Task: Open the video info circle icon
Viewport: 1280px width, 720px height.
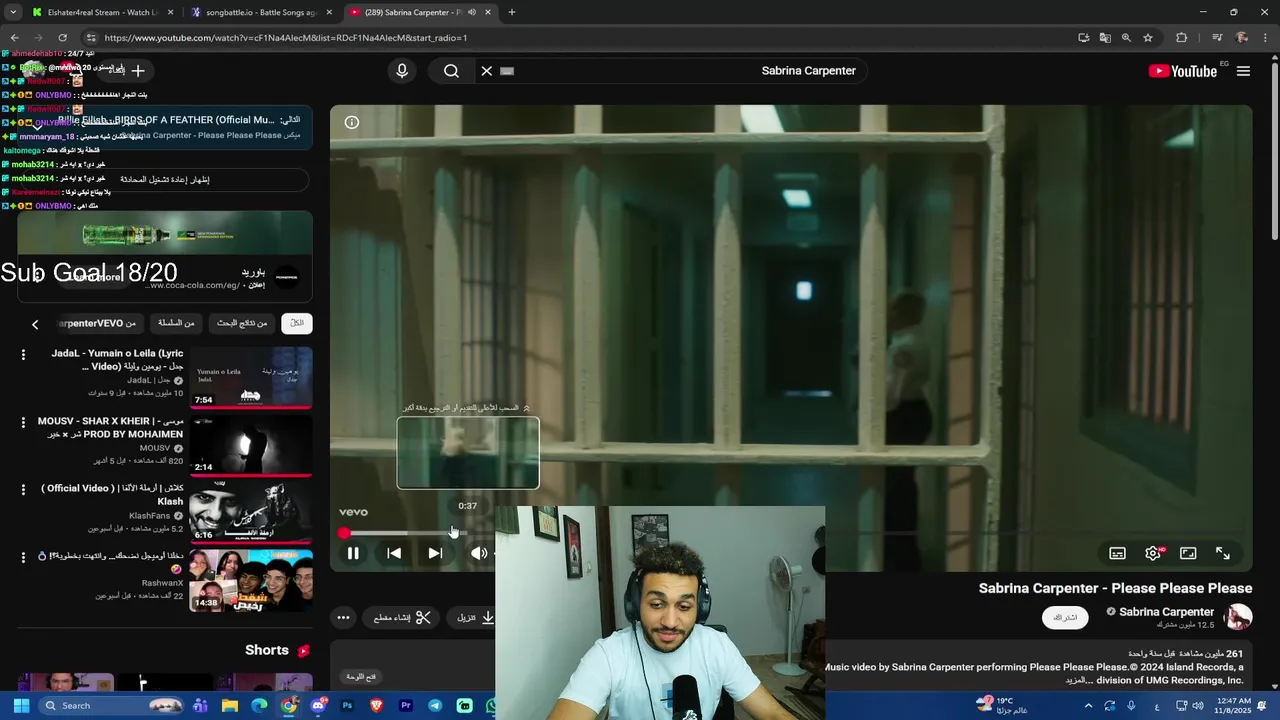Action: [352, 122]
